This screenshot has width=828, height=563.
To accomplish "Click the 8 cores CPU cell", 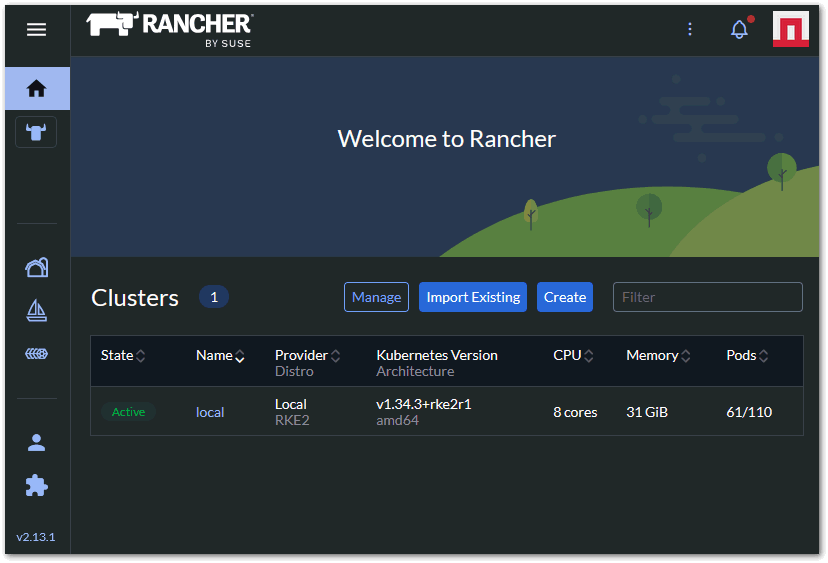I will coord(575,412).
